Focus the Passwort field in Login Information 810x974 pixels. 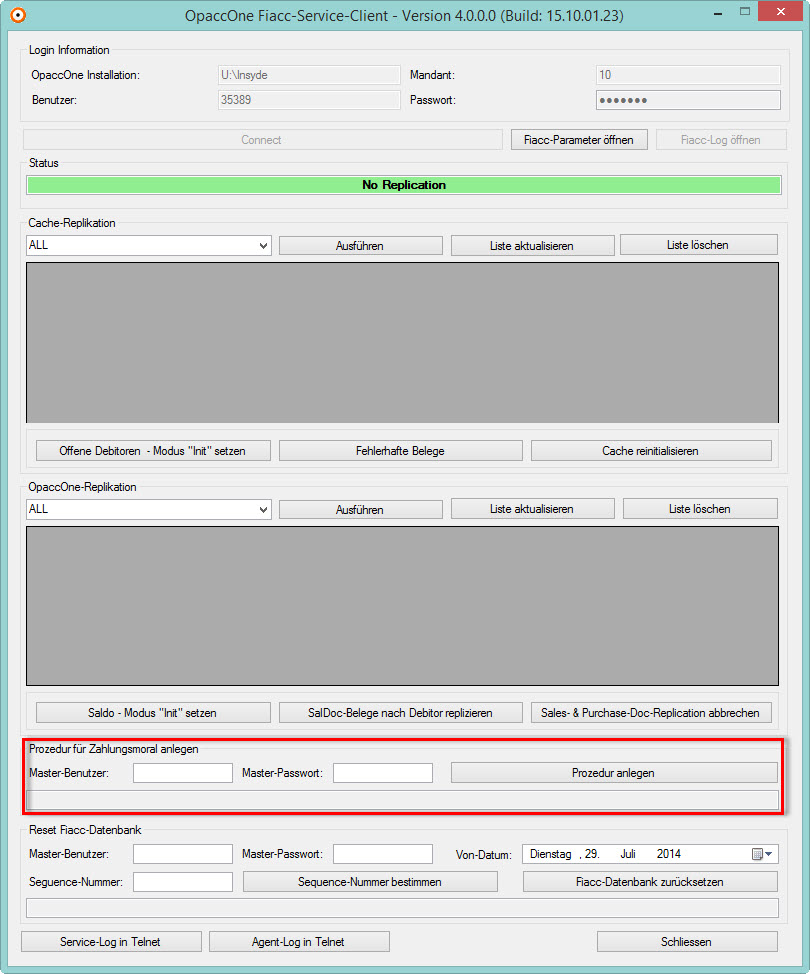click(x=688, y=100)
